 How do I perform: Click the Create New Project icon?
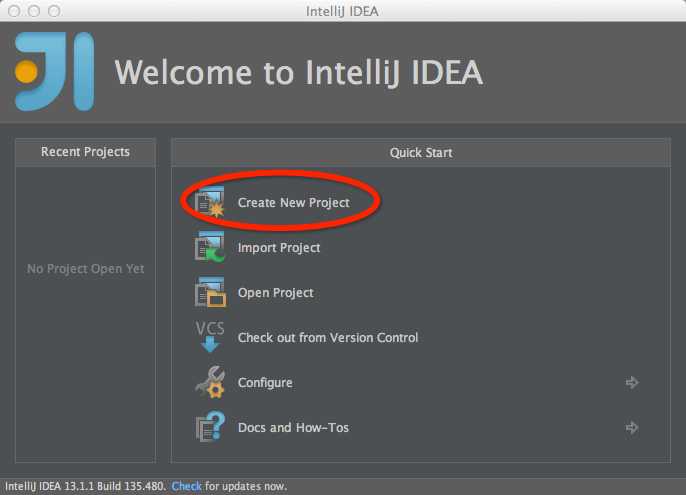click(x=210, y=203)
